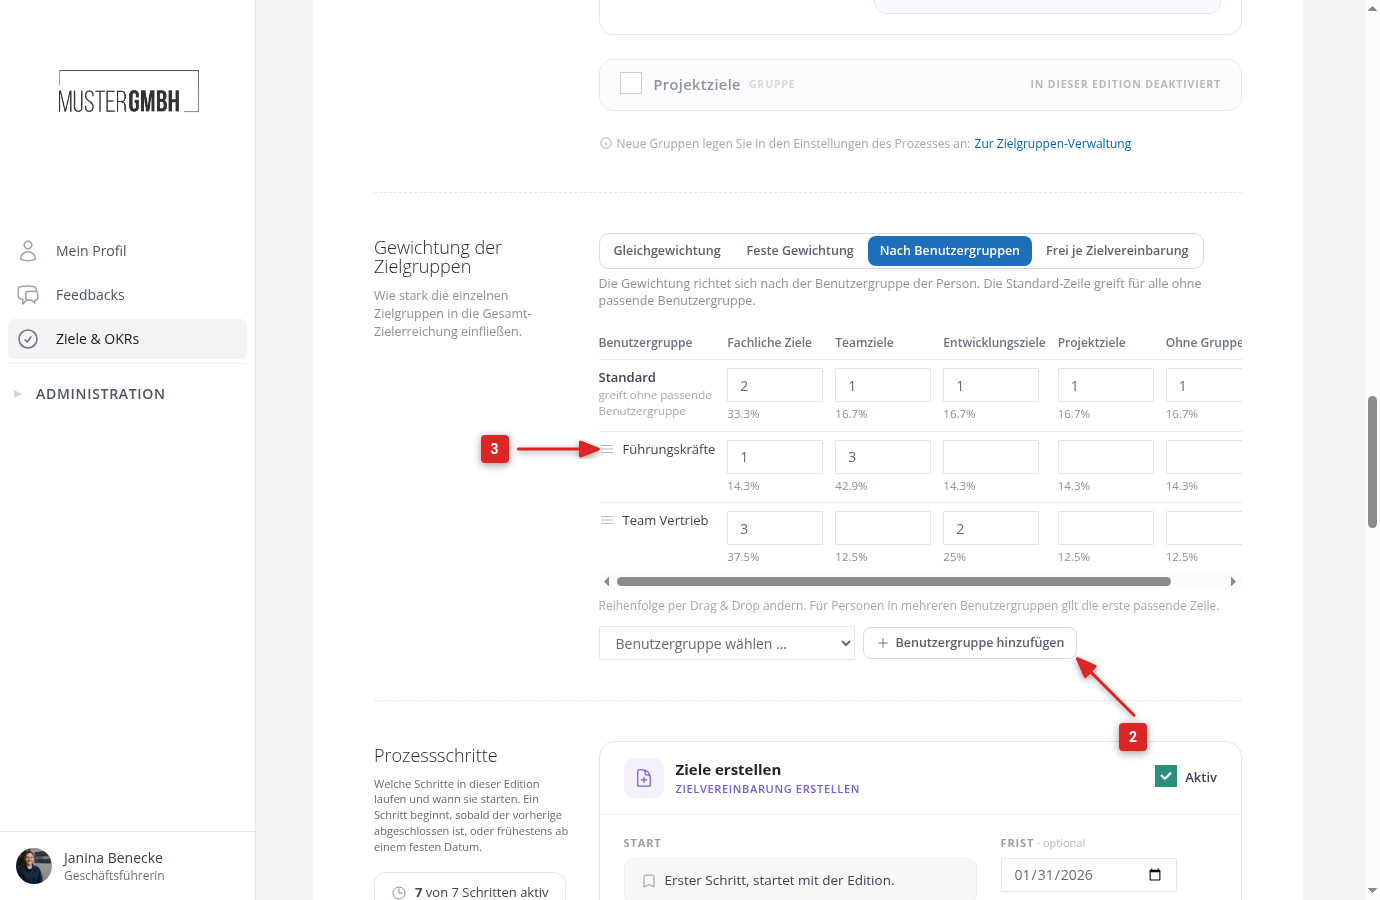Image resolution: width=1380 pixels, height=900 pixels.
Task: Open Feedbacks in the sidebar
Action: tap(127, 295)
